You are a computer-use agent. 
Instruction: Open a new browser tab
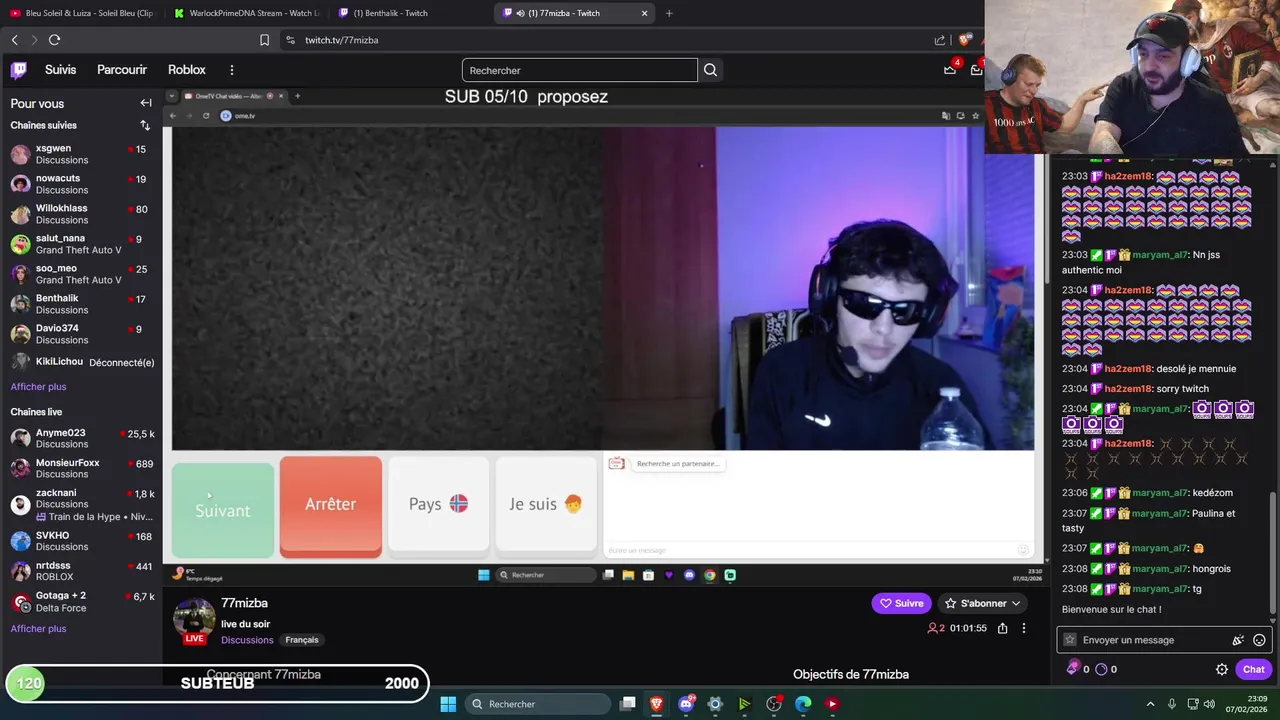(x=669, y=13)
